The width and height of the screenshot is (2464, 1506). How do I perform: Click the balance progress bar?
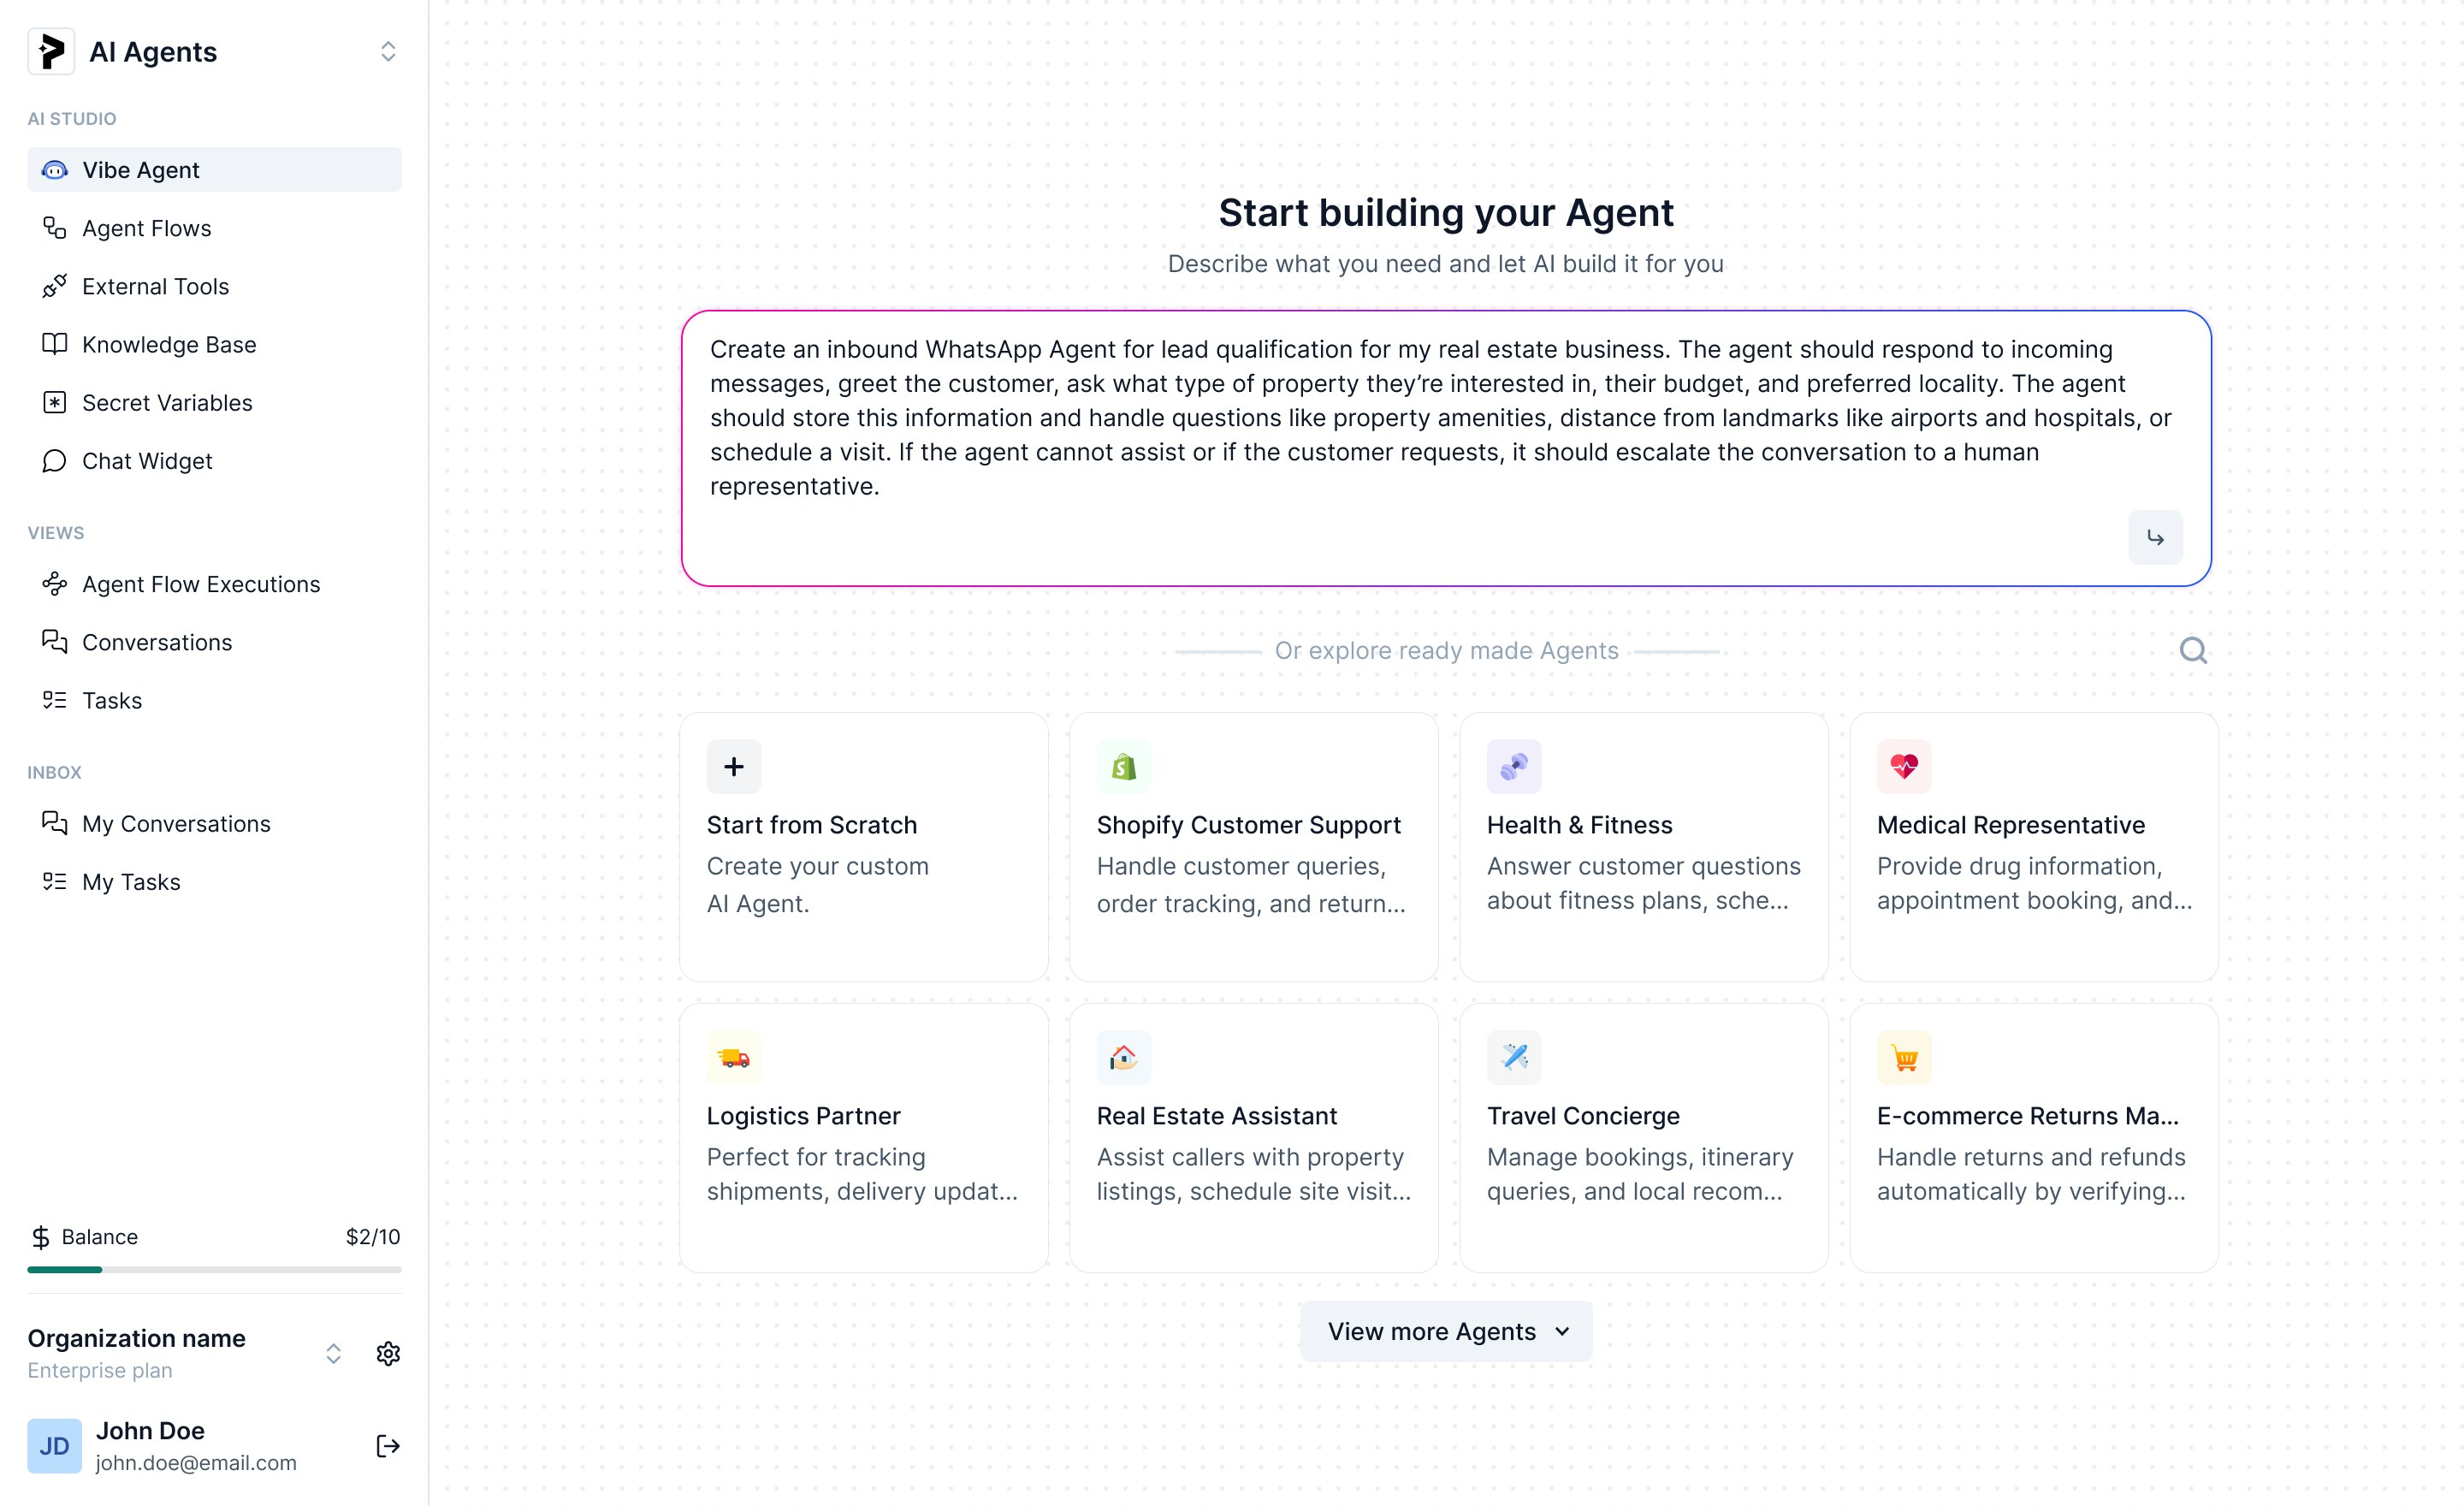coord(214,1269)
